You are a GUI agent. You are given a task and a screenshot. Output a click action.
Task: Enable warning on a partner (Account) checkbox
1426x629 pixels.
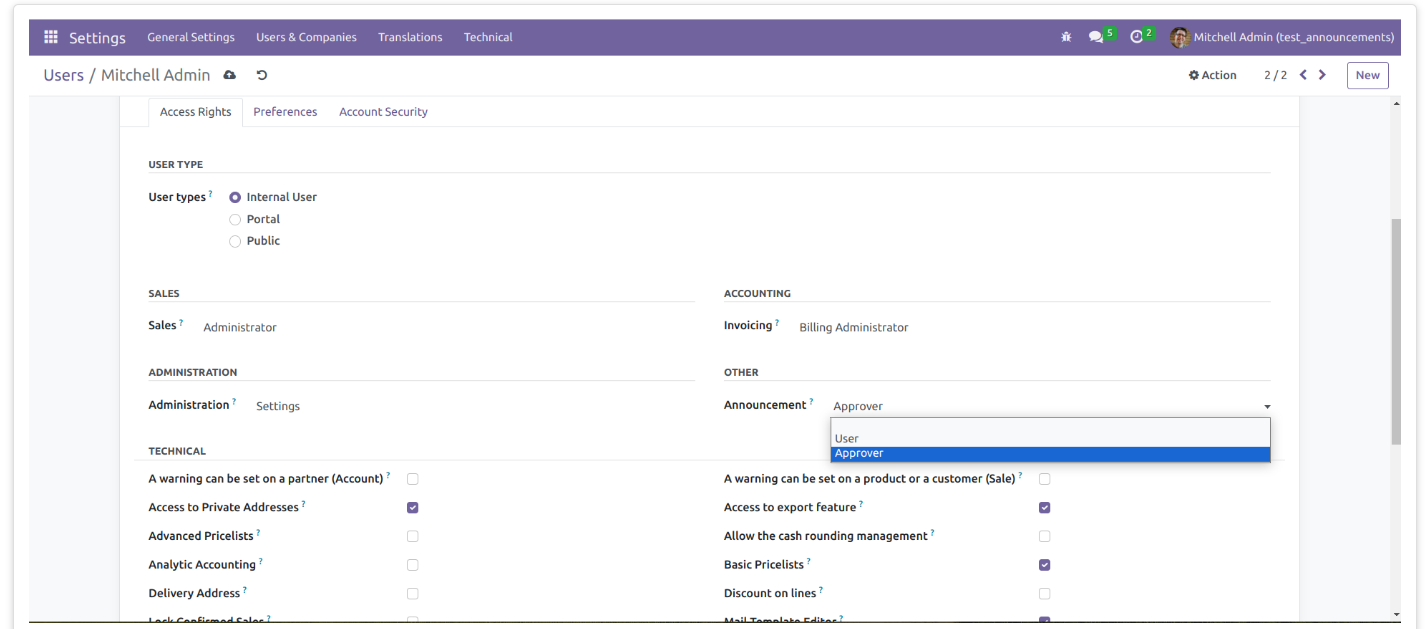413,479
